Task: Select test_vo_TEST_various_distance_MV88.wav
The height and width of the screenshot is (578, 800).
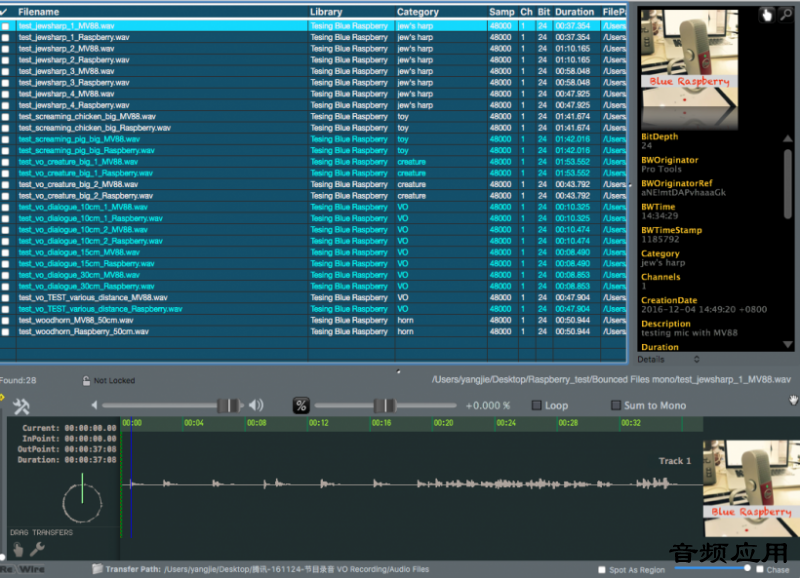Action: click(93, 298)
